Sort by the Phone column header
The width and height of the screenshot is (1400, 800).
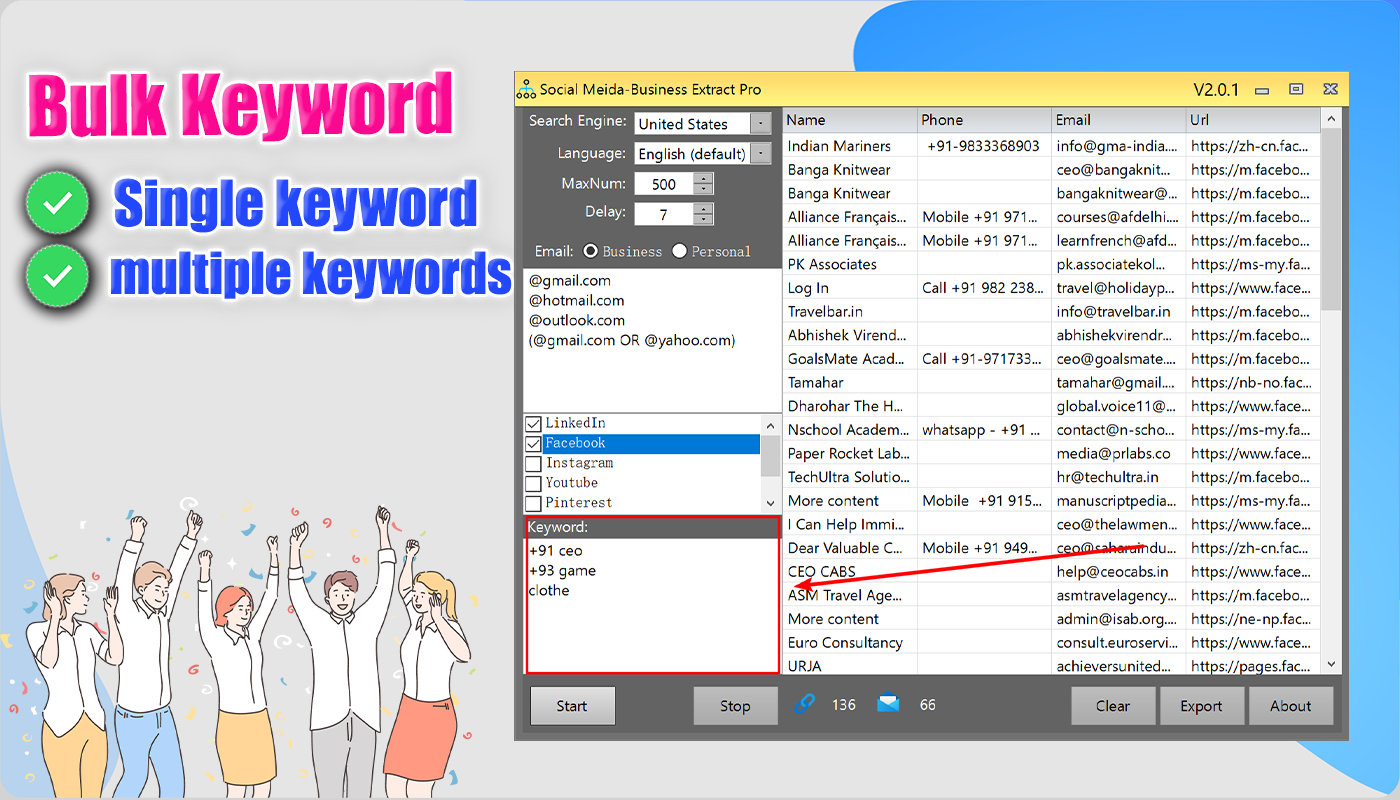coord(984,120)
